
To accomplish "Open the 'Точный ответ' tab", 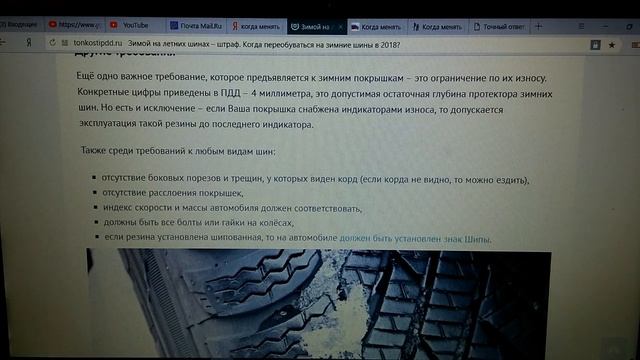I will click(499, 27).
